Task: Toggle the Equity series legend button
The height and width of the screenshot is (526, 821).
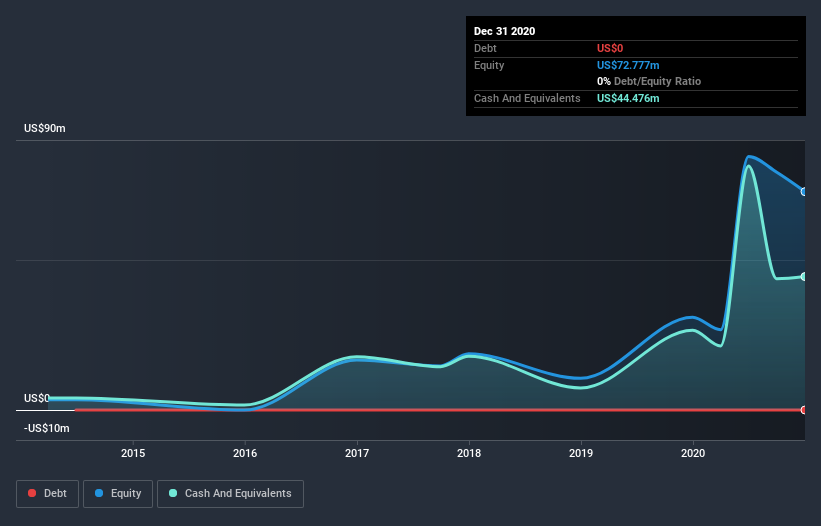Action: coord(118,494)
